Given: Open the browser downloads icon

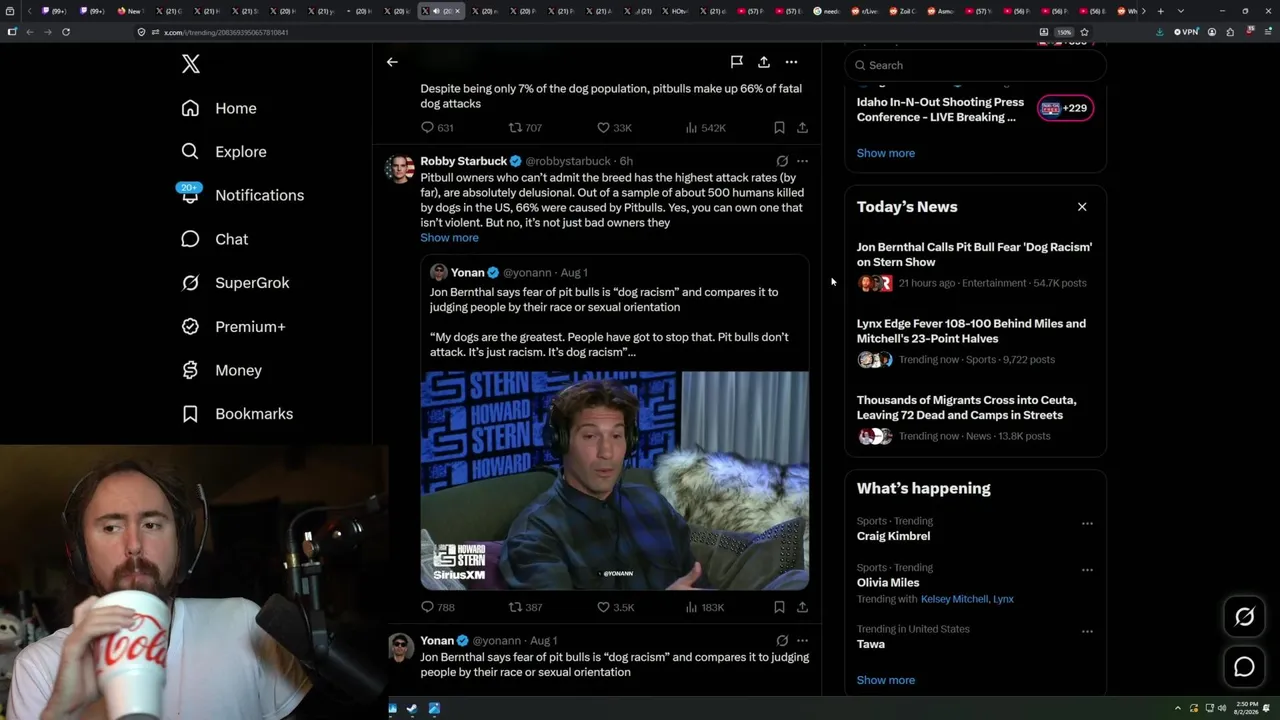Looking at the screenshot, I should (1159, 32).
